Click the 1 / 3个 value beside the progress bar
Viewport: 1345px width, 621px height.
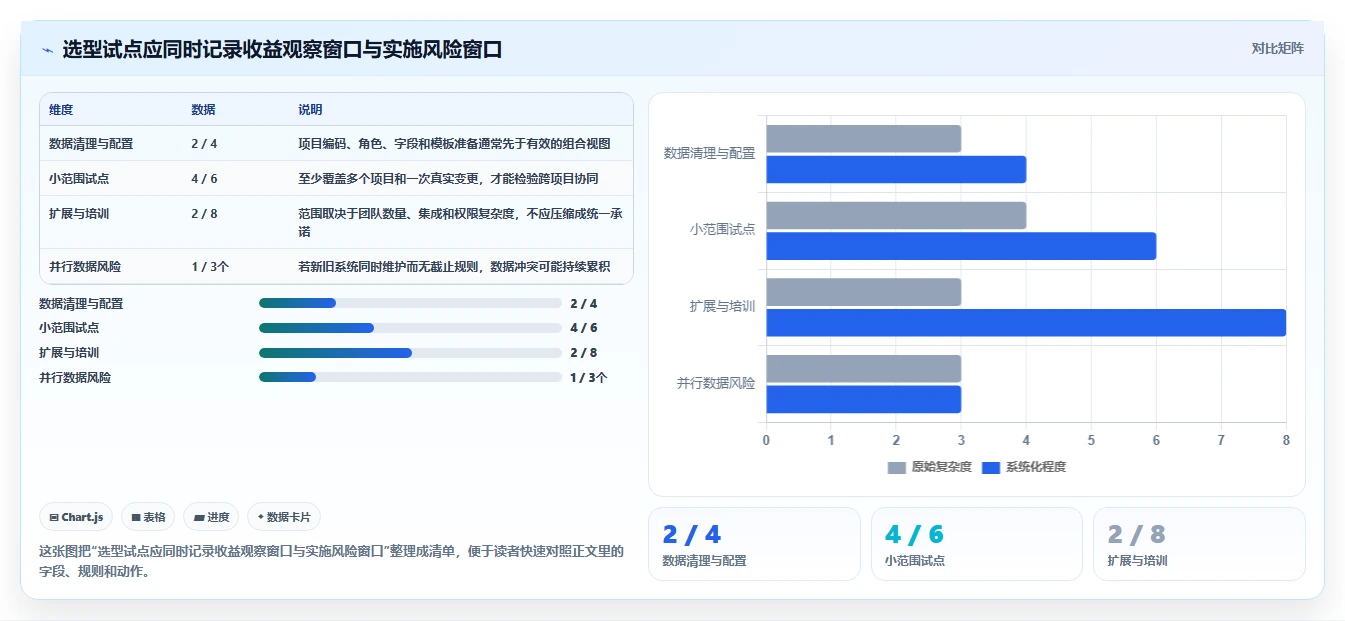589,378
